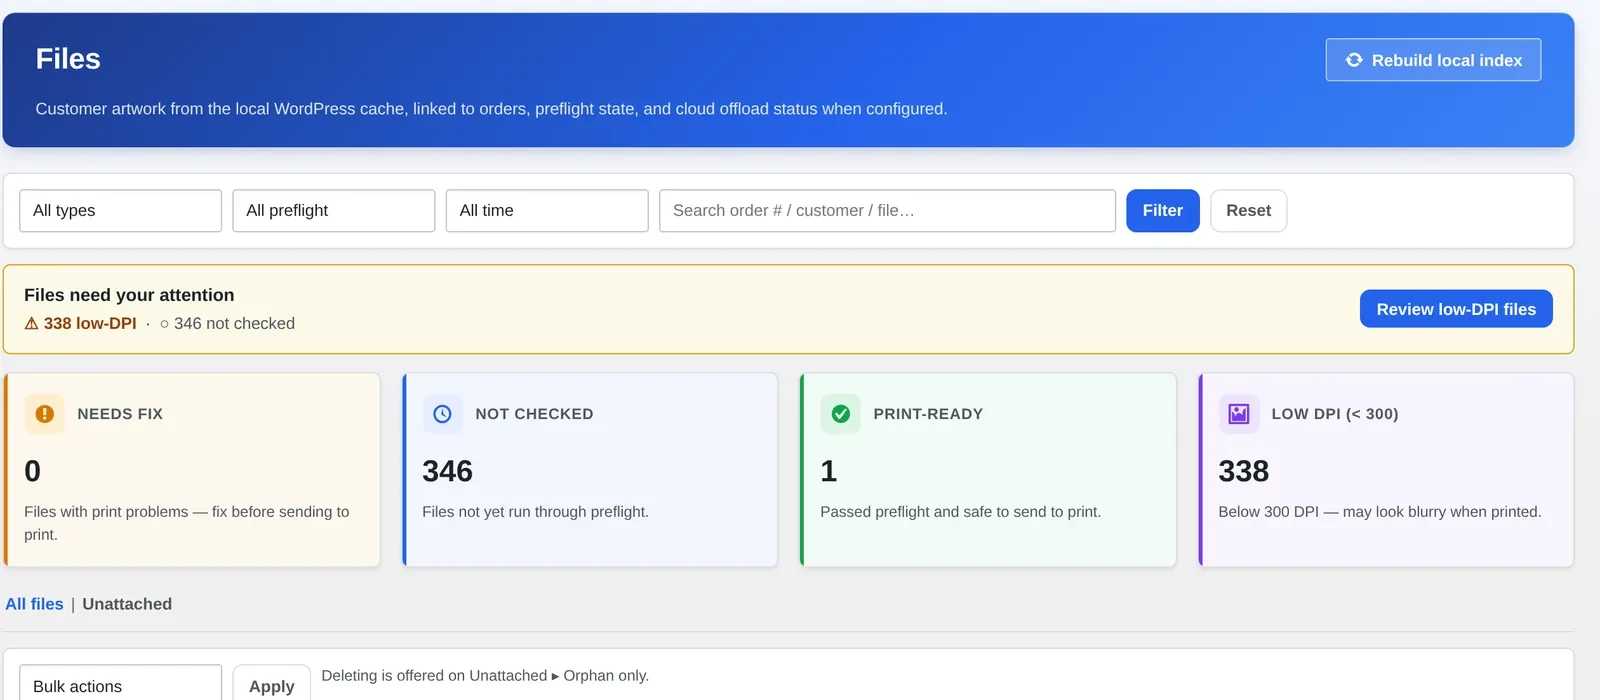Image resolution: width=1600 pixels, height=700 pixels.
Task: Open the Print-Ready summary card
Action: [988, 470]
